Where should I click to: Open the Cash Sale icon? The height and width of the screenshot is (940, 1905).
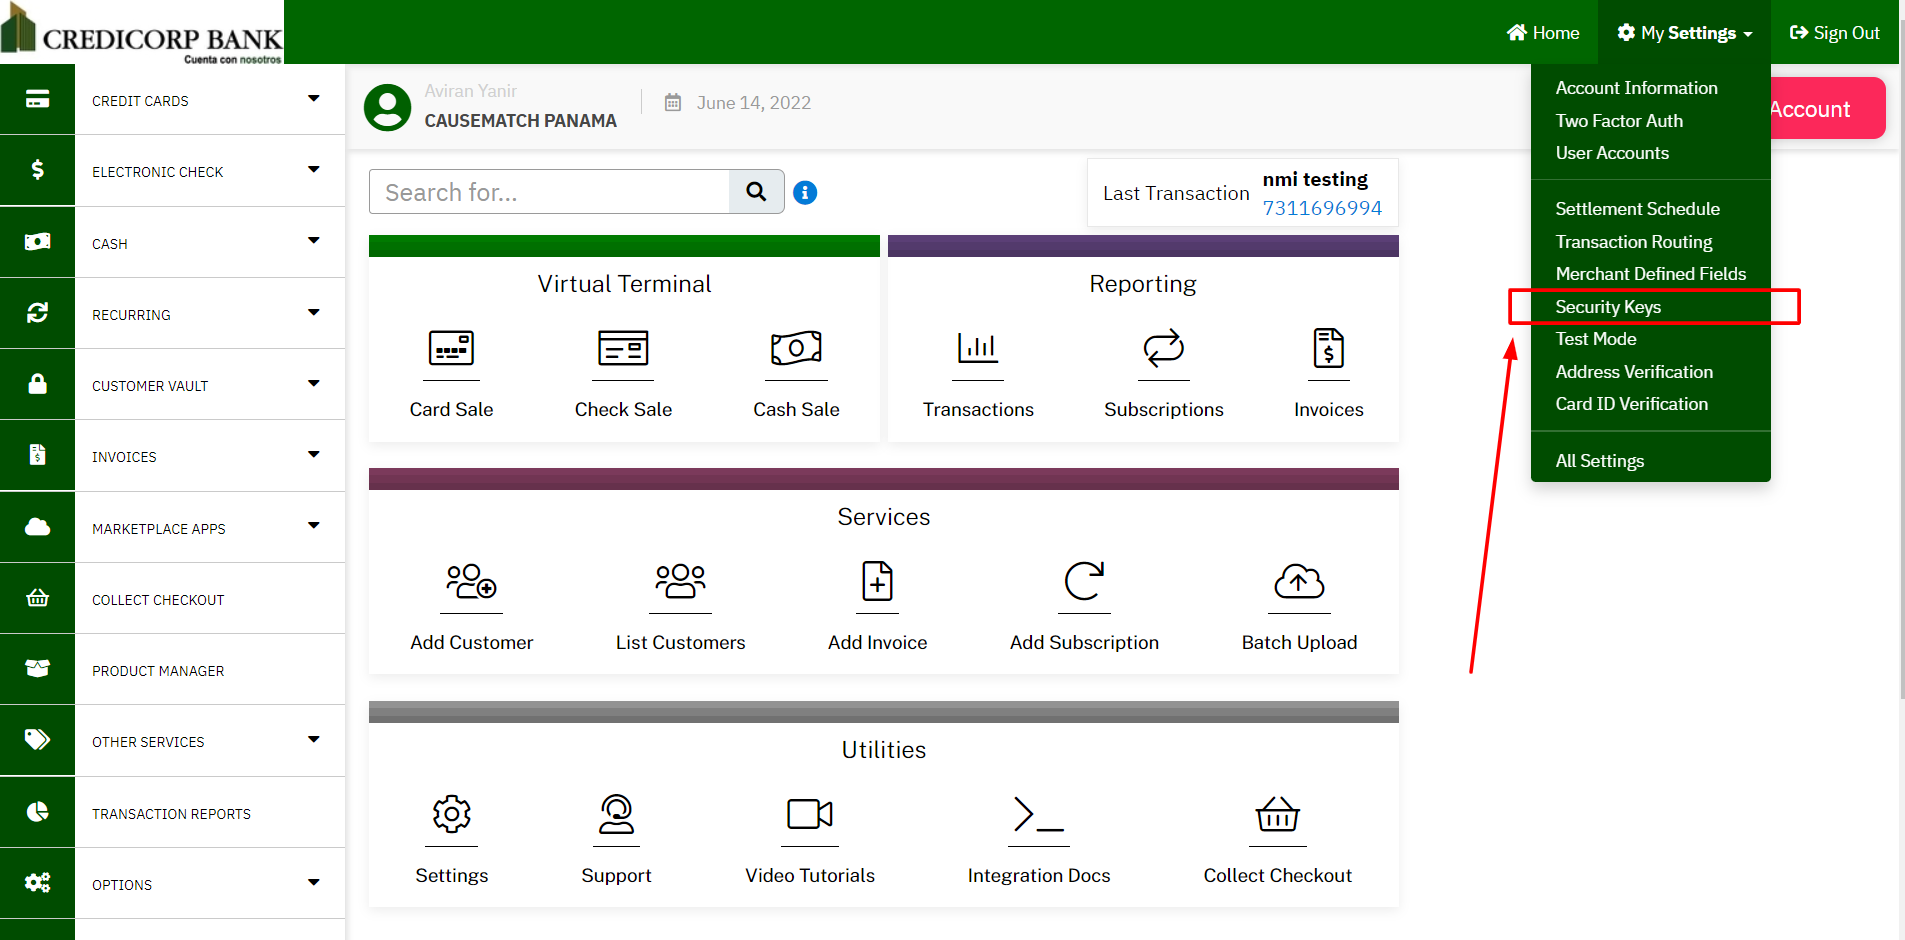pos(796,348)
